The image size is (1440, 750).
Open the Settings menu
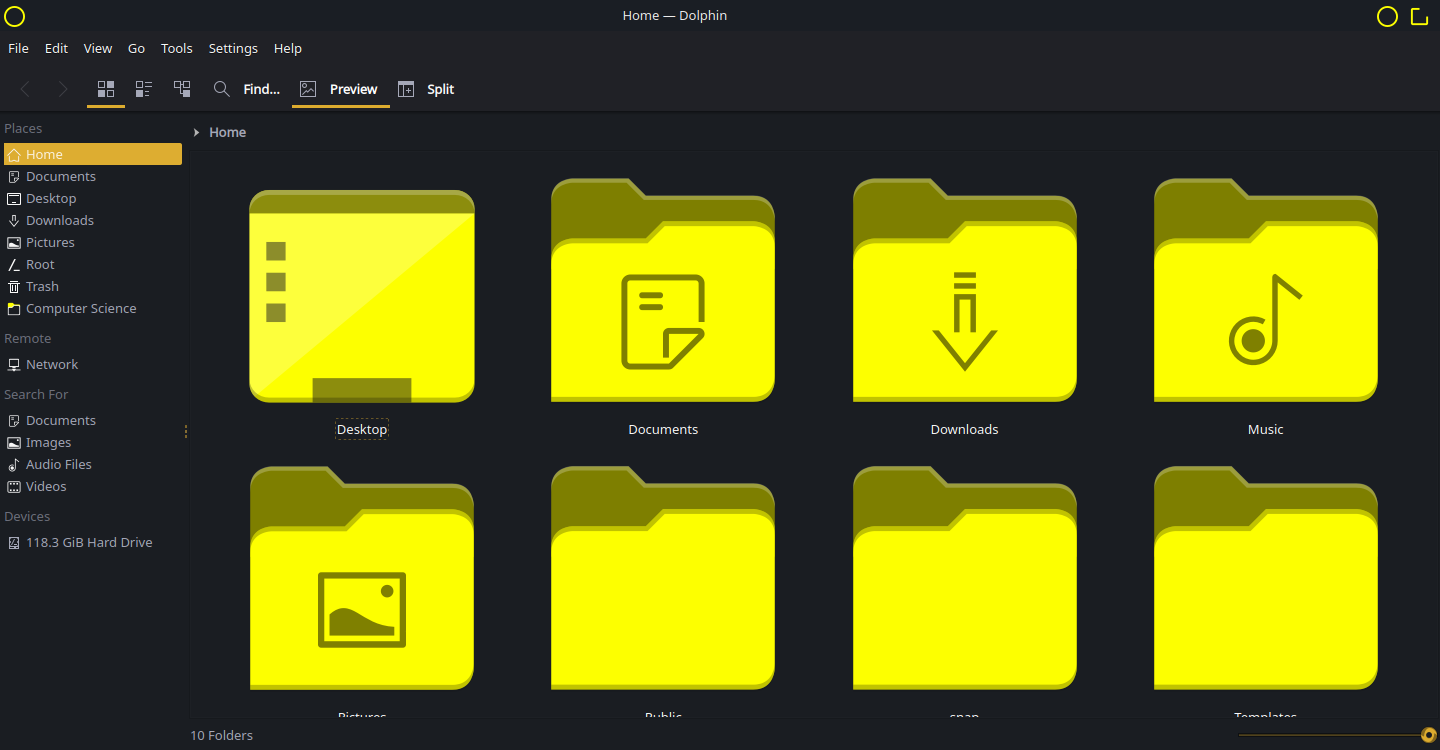click(233, 48)
